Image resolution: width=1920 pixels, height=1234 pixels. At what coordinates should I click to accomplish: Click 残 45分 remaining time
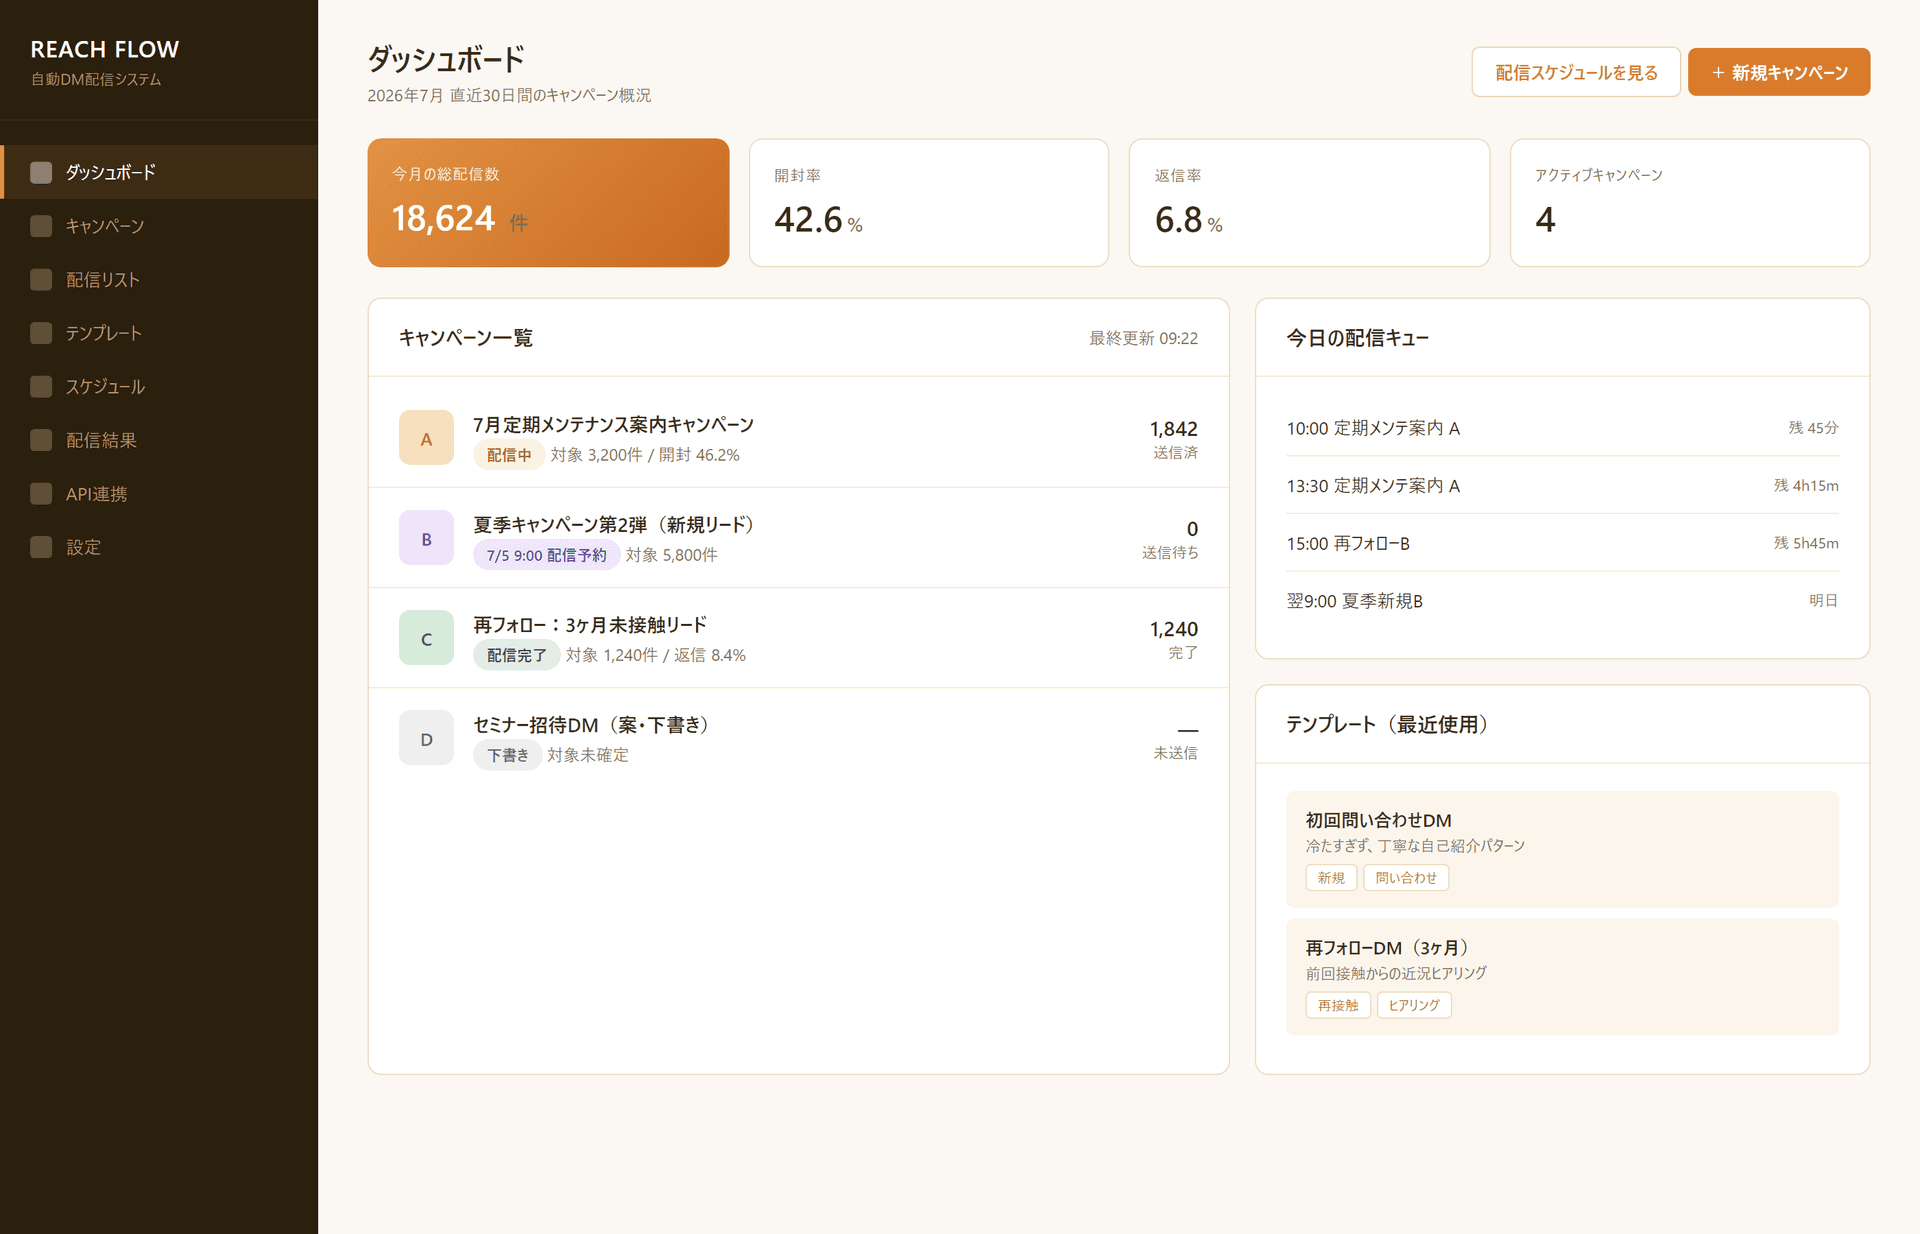[1813, 428]
